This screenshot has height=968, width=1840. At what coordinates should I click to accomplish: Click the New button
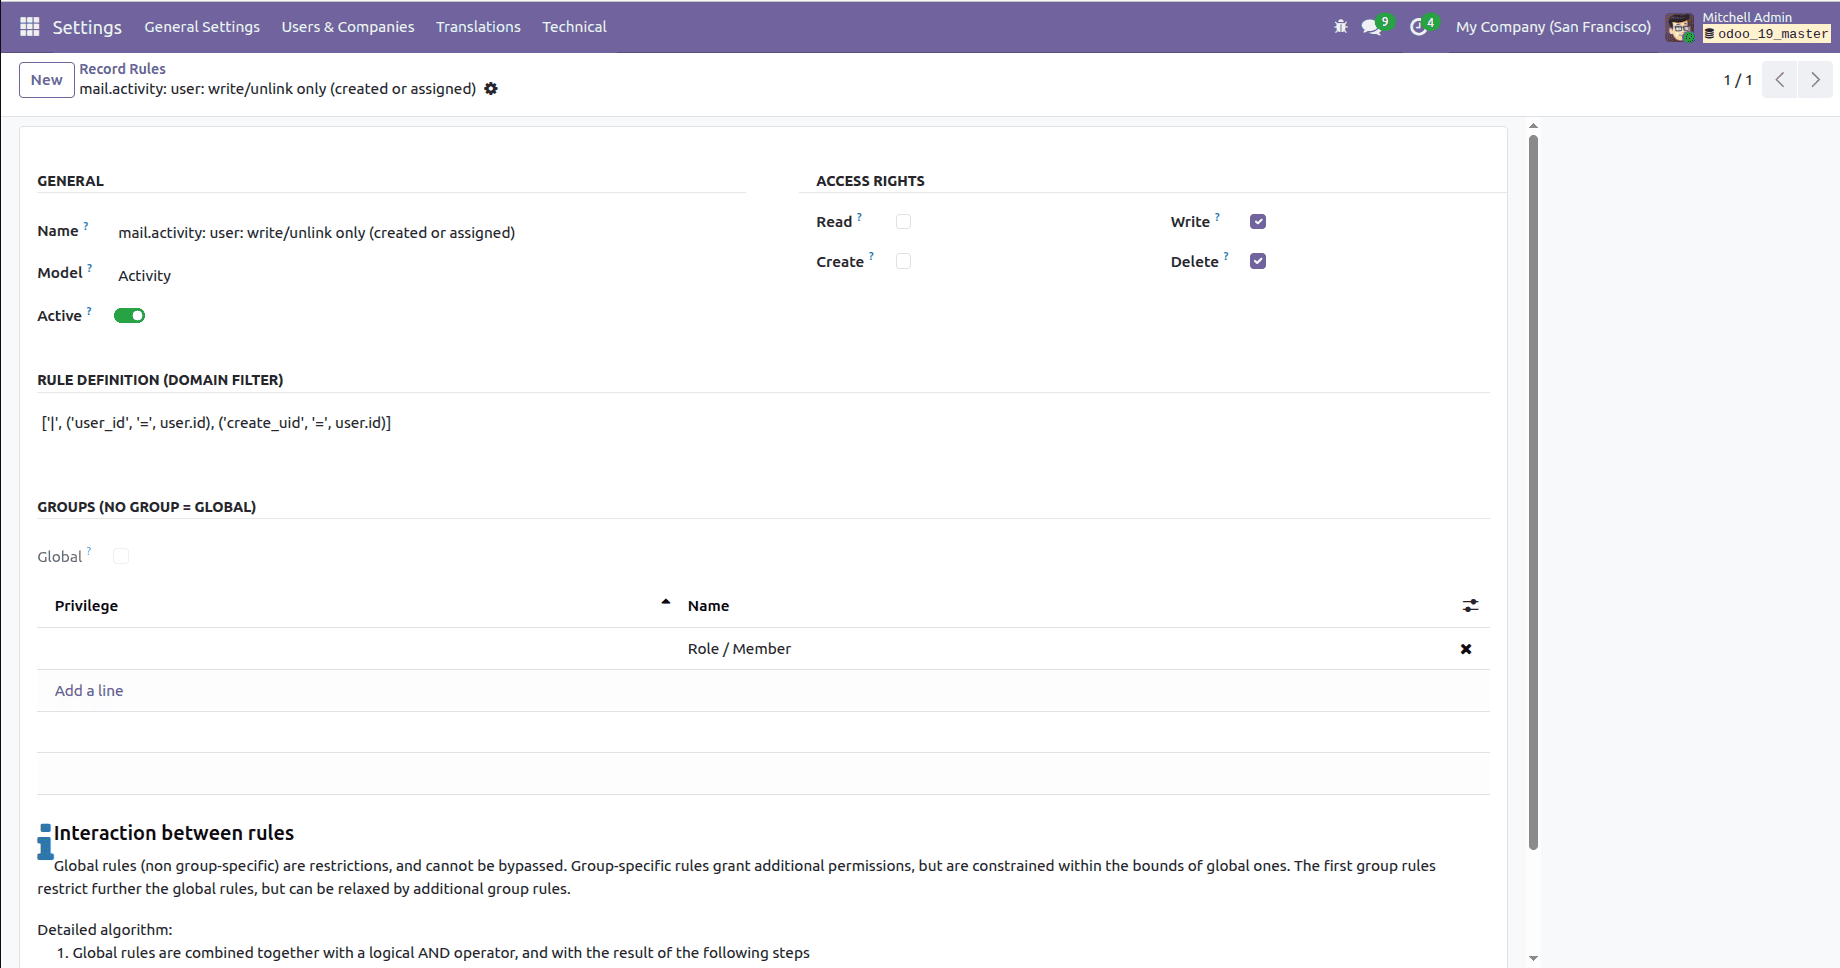pos(46,79)
